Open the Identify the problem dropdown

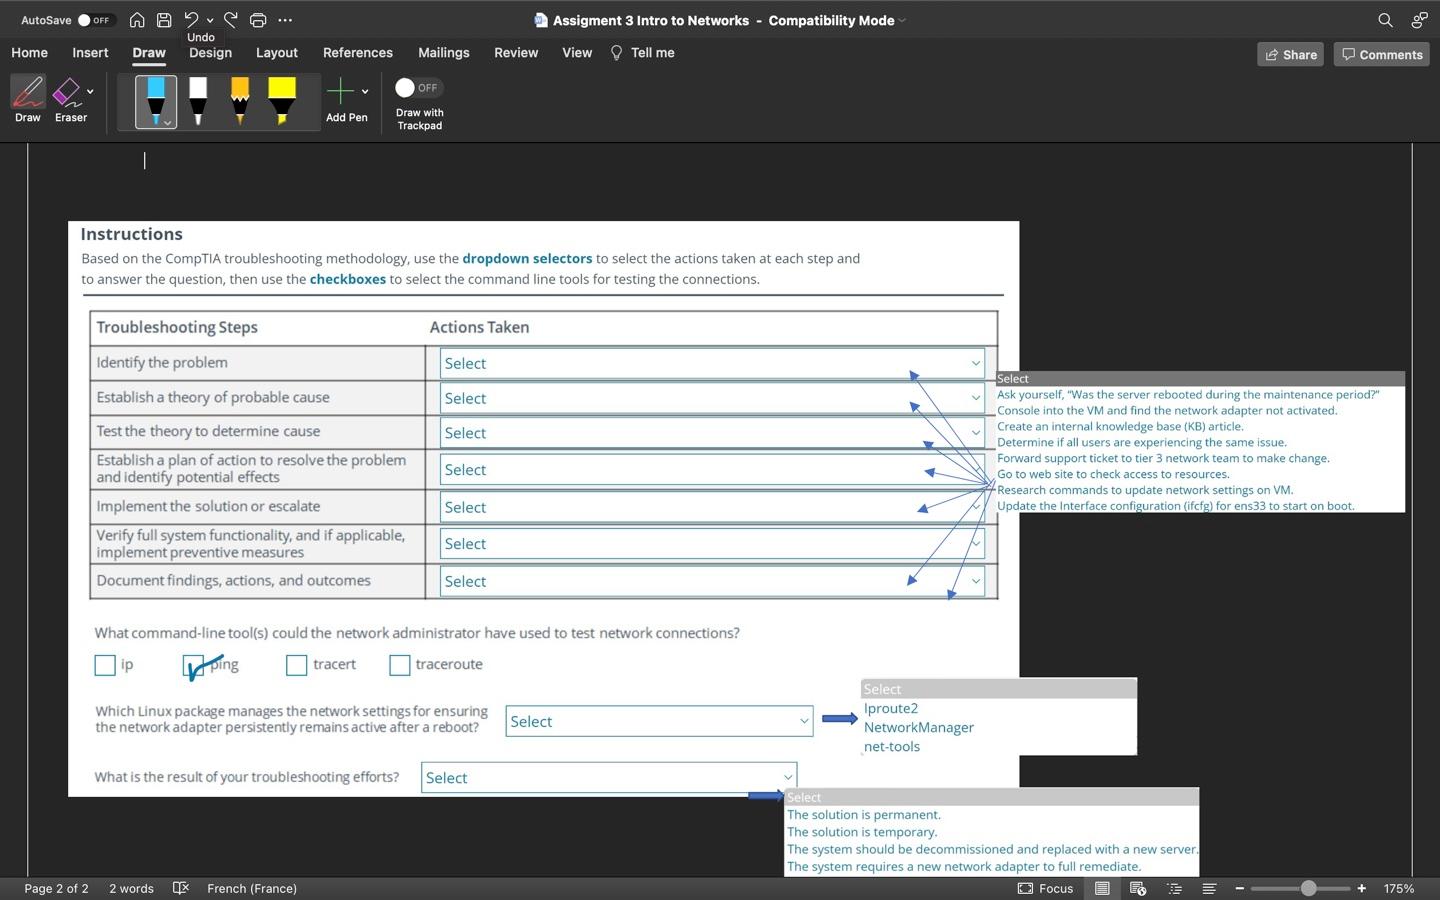pyautogui.click(x=712, y=363)
